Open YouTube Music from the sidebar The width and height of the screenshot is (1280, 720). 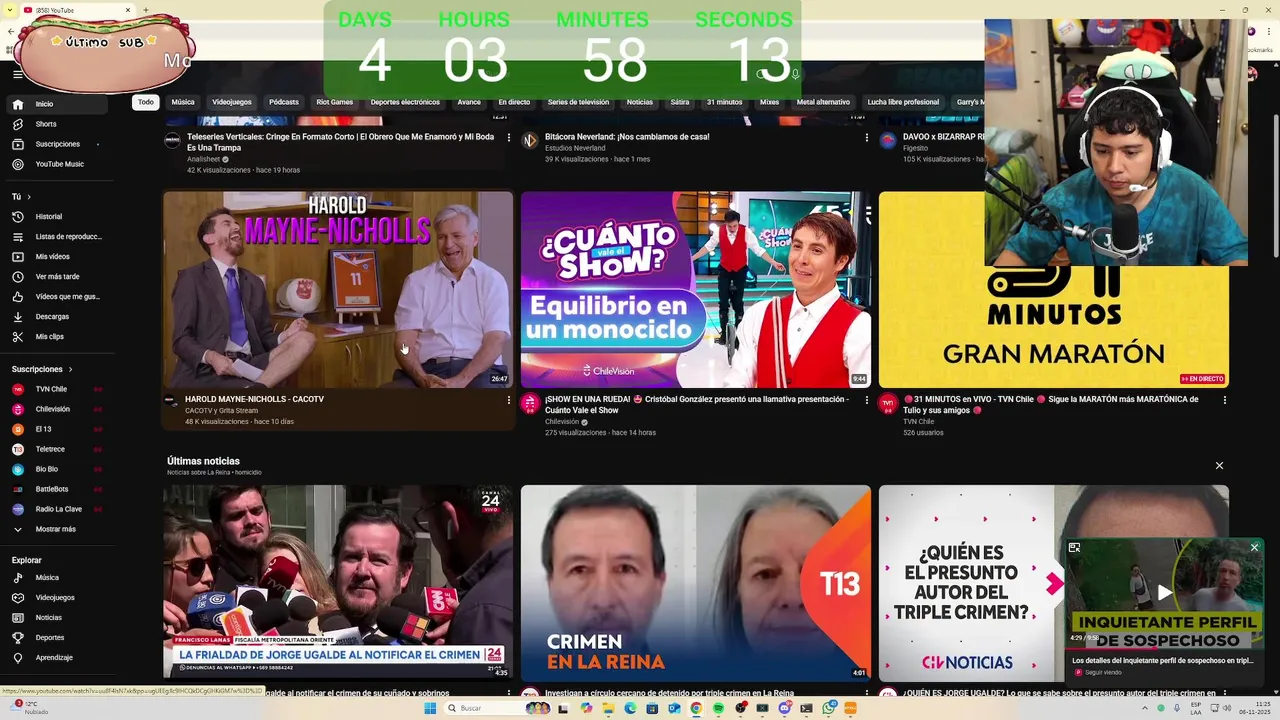pyautogui.click(x=58, y=164)
